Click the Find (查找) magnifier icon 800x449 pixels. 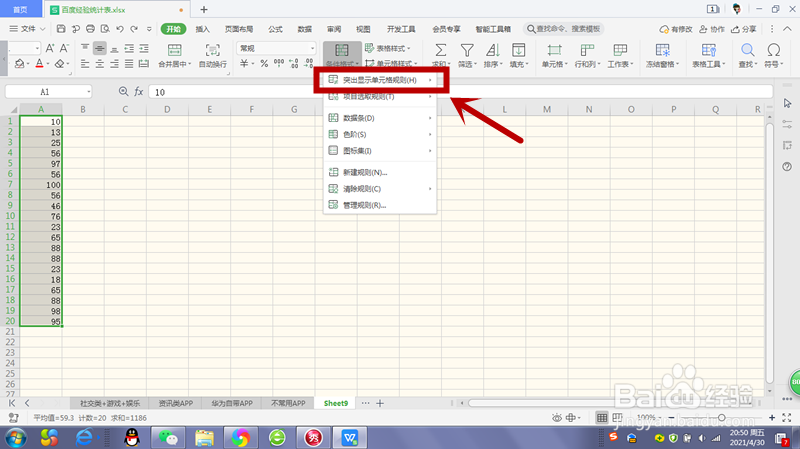747,50
